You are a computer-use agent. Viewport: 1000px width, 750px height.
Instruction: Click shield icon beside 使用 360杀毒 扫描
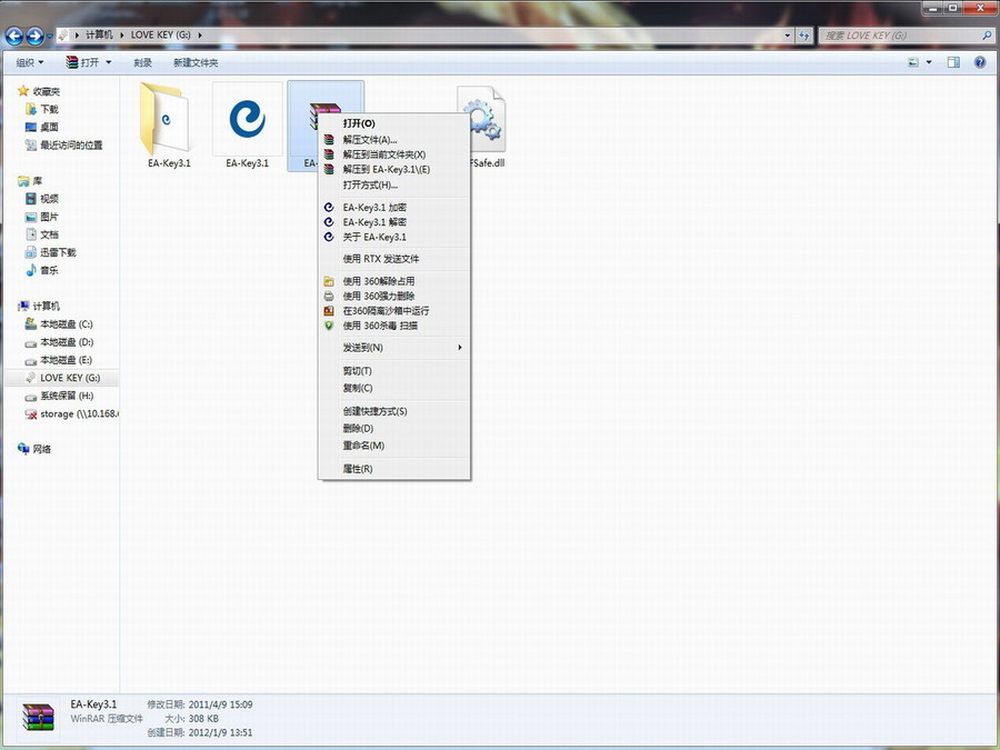(x=329, y=325)
